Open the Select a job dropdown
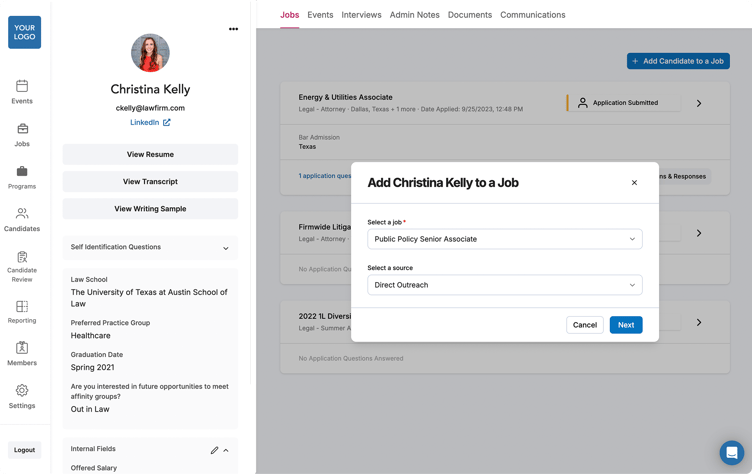The height and width of the screenshot is (474, 752). click(505, 239)
